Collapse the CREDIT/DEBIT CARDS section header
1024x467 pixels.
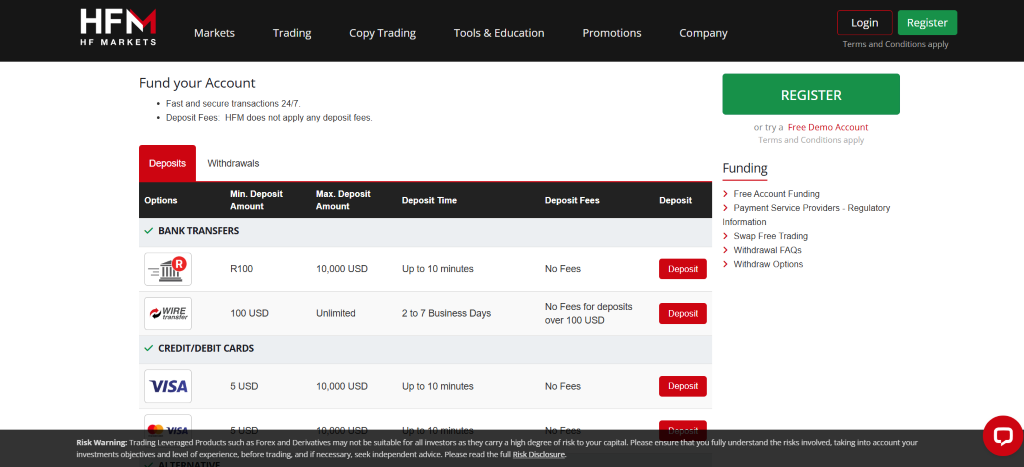(x=425, y=349)
